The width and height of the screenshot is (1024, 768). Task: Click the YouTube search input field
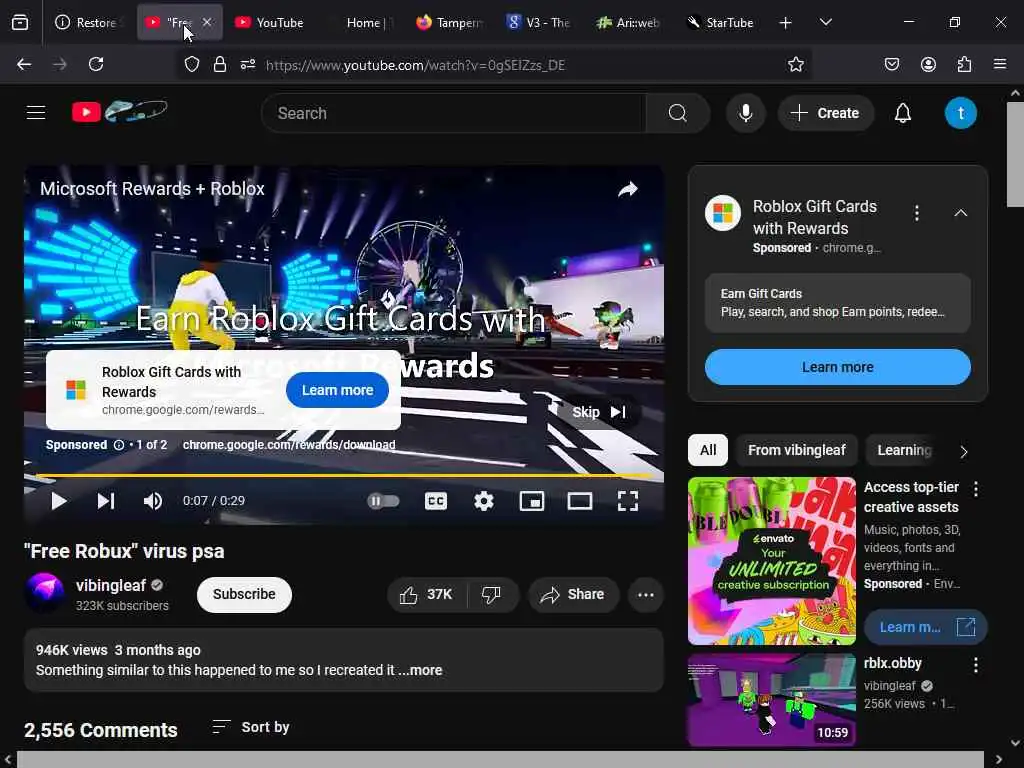pos(454,113)
